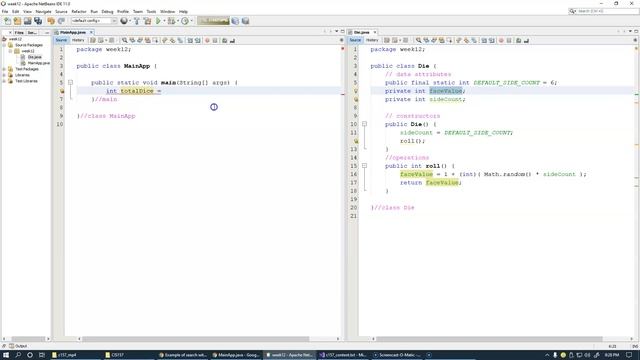
Task: Select MainApp.java in the project tree
Action: [38, 63]
